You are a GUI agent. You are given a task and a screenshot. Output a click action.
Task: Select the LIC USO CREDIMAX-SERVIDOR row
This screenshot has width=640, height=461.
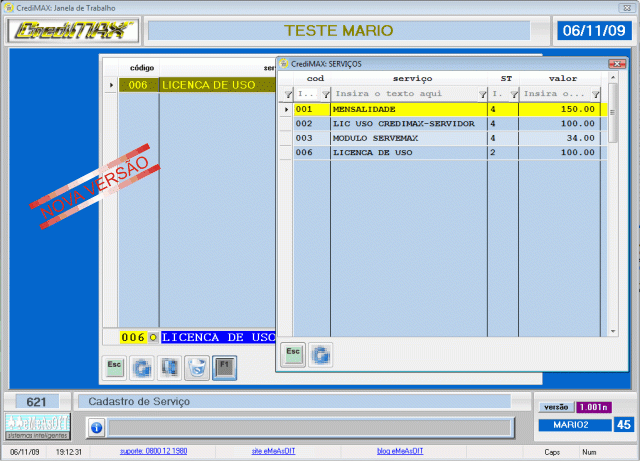tap(408, 123)
